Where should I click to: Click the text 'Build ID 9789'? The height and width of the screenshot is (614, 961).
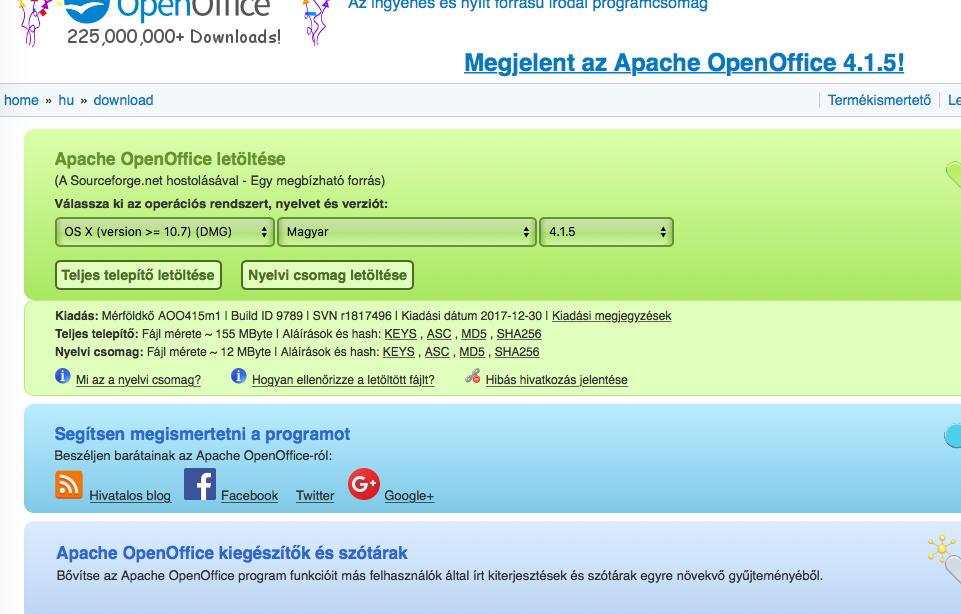point(267,316)
